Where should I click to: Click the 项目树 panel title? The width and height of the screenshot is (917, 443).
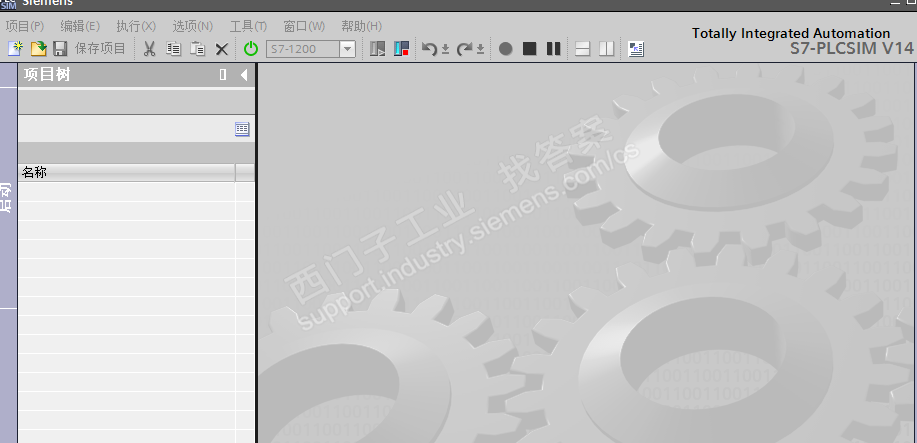[47, 75]
